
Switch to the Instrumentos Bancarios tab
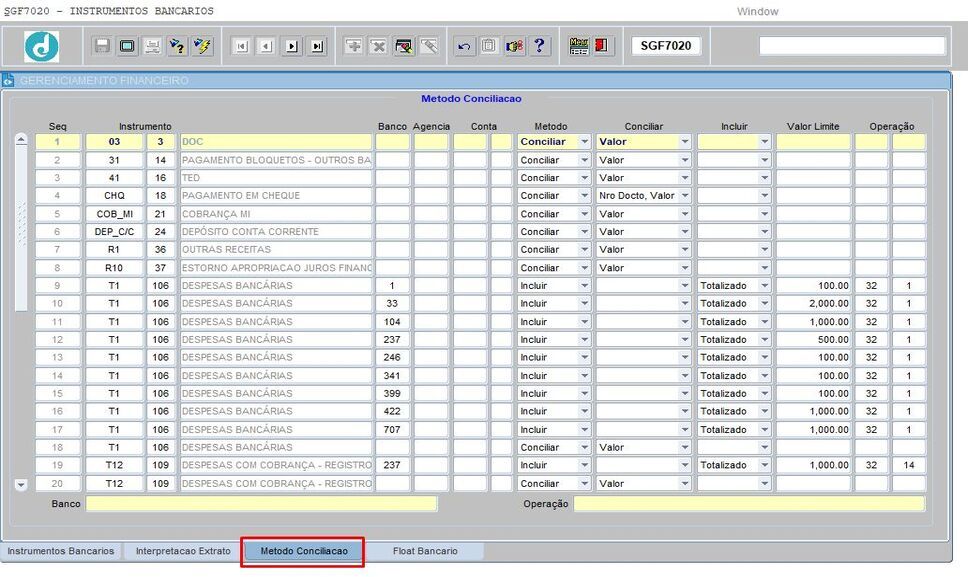[60, 551]
